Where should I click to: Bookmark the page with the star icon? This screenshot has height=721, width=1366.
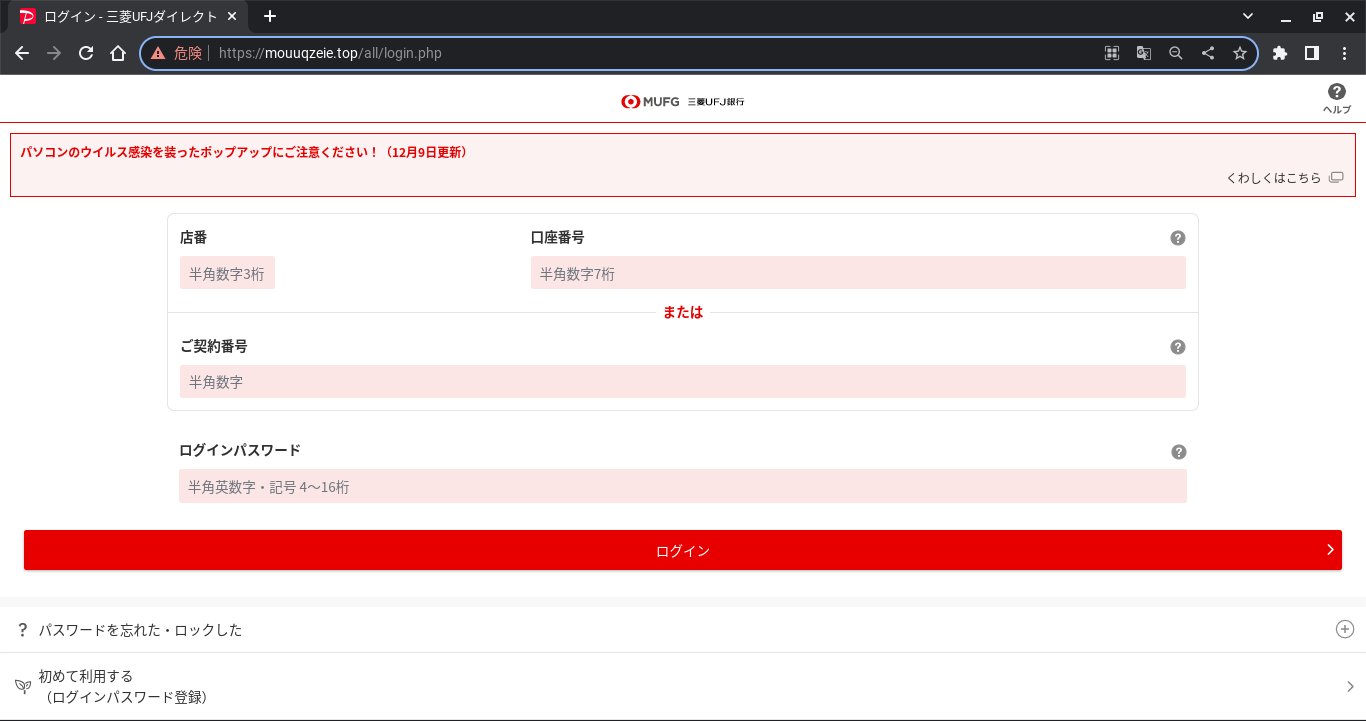[x=1240, y=53]
